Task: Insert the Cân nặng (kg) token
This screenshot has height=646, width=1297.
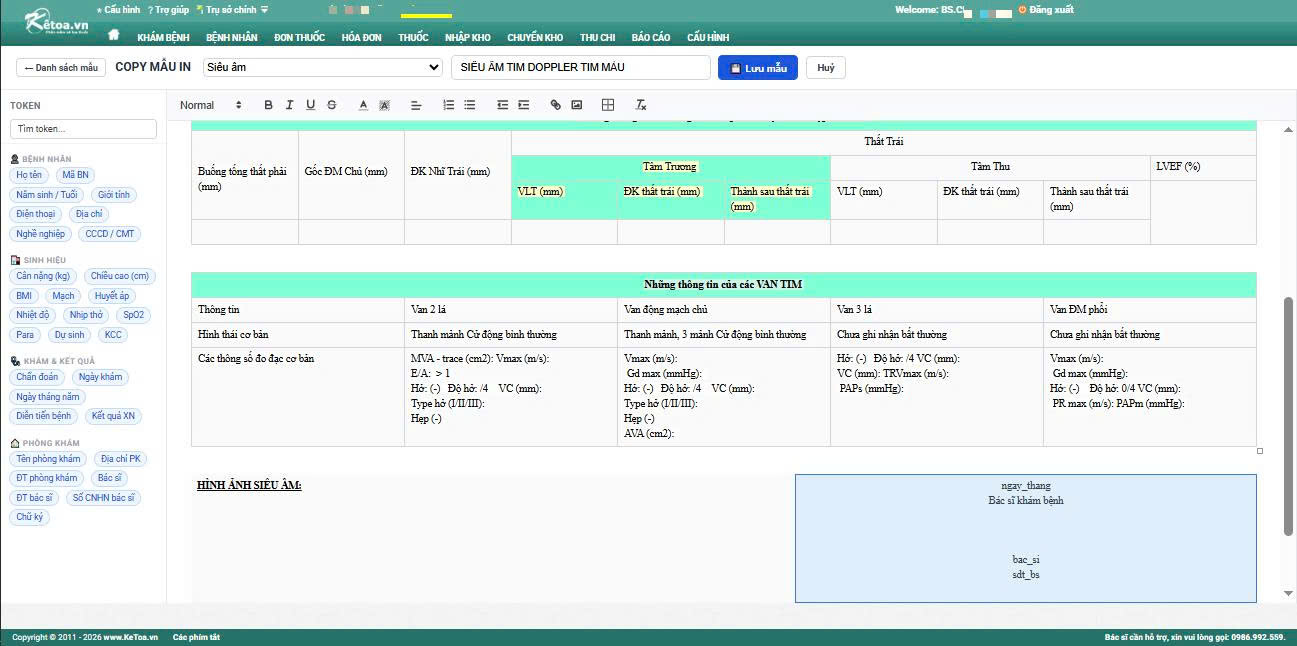Action: [x=43, y=276]
